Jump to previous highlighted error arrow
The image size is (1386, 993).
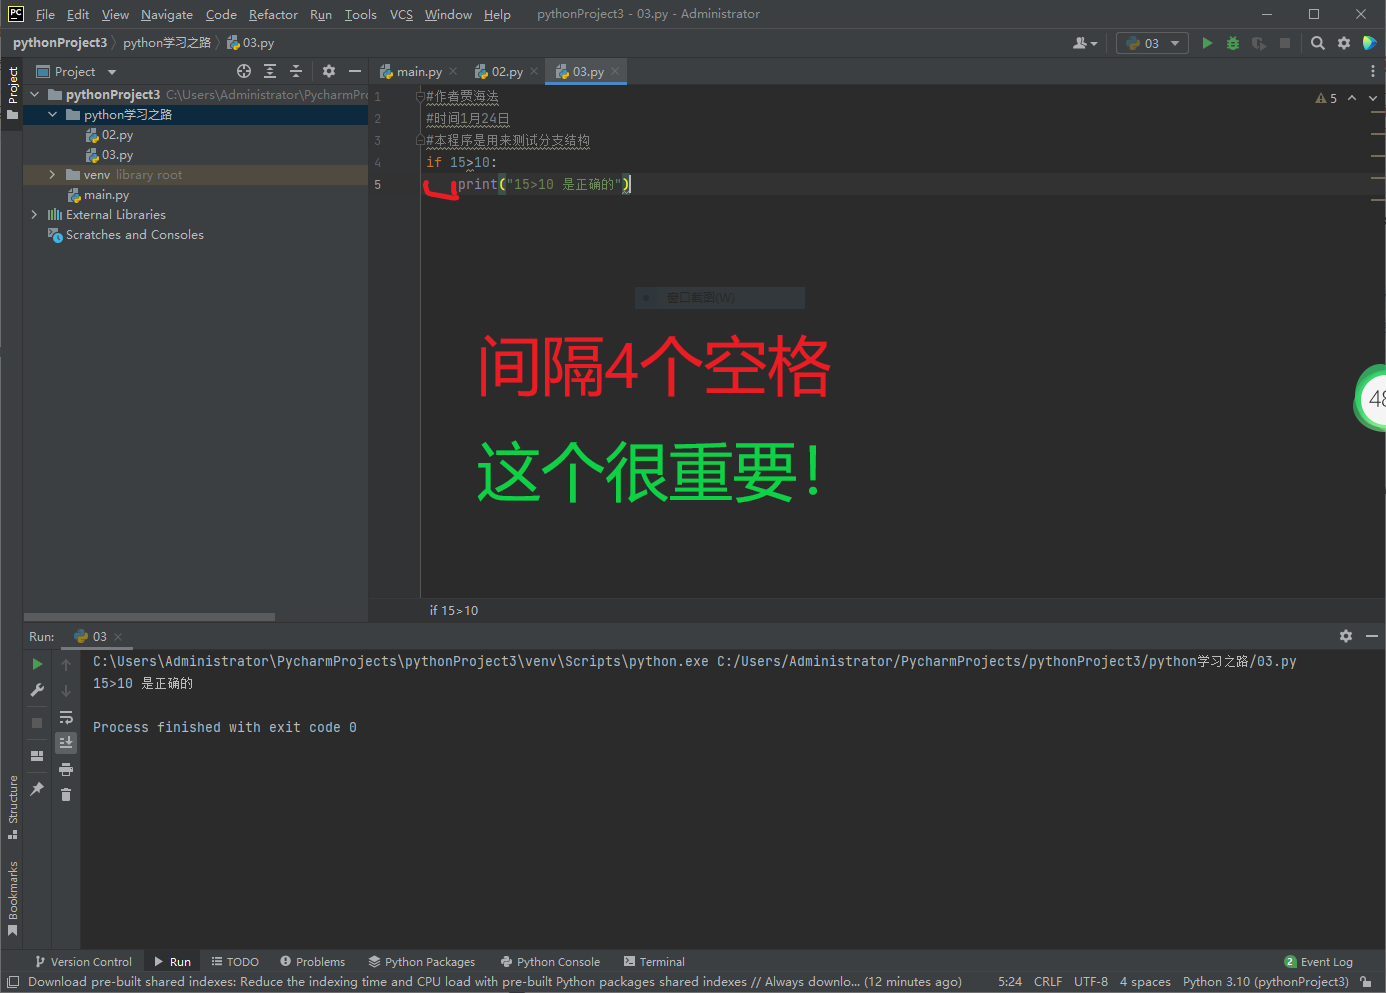1352,98
